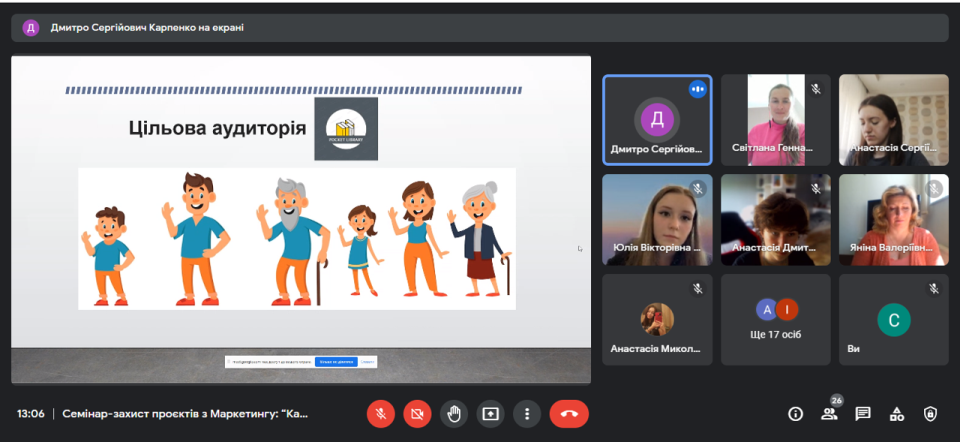Screen dimensions: 960x442
Task: Click muted mic icon on Світлана tile
Action: tap(816, 89)
